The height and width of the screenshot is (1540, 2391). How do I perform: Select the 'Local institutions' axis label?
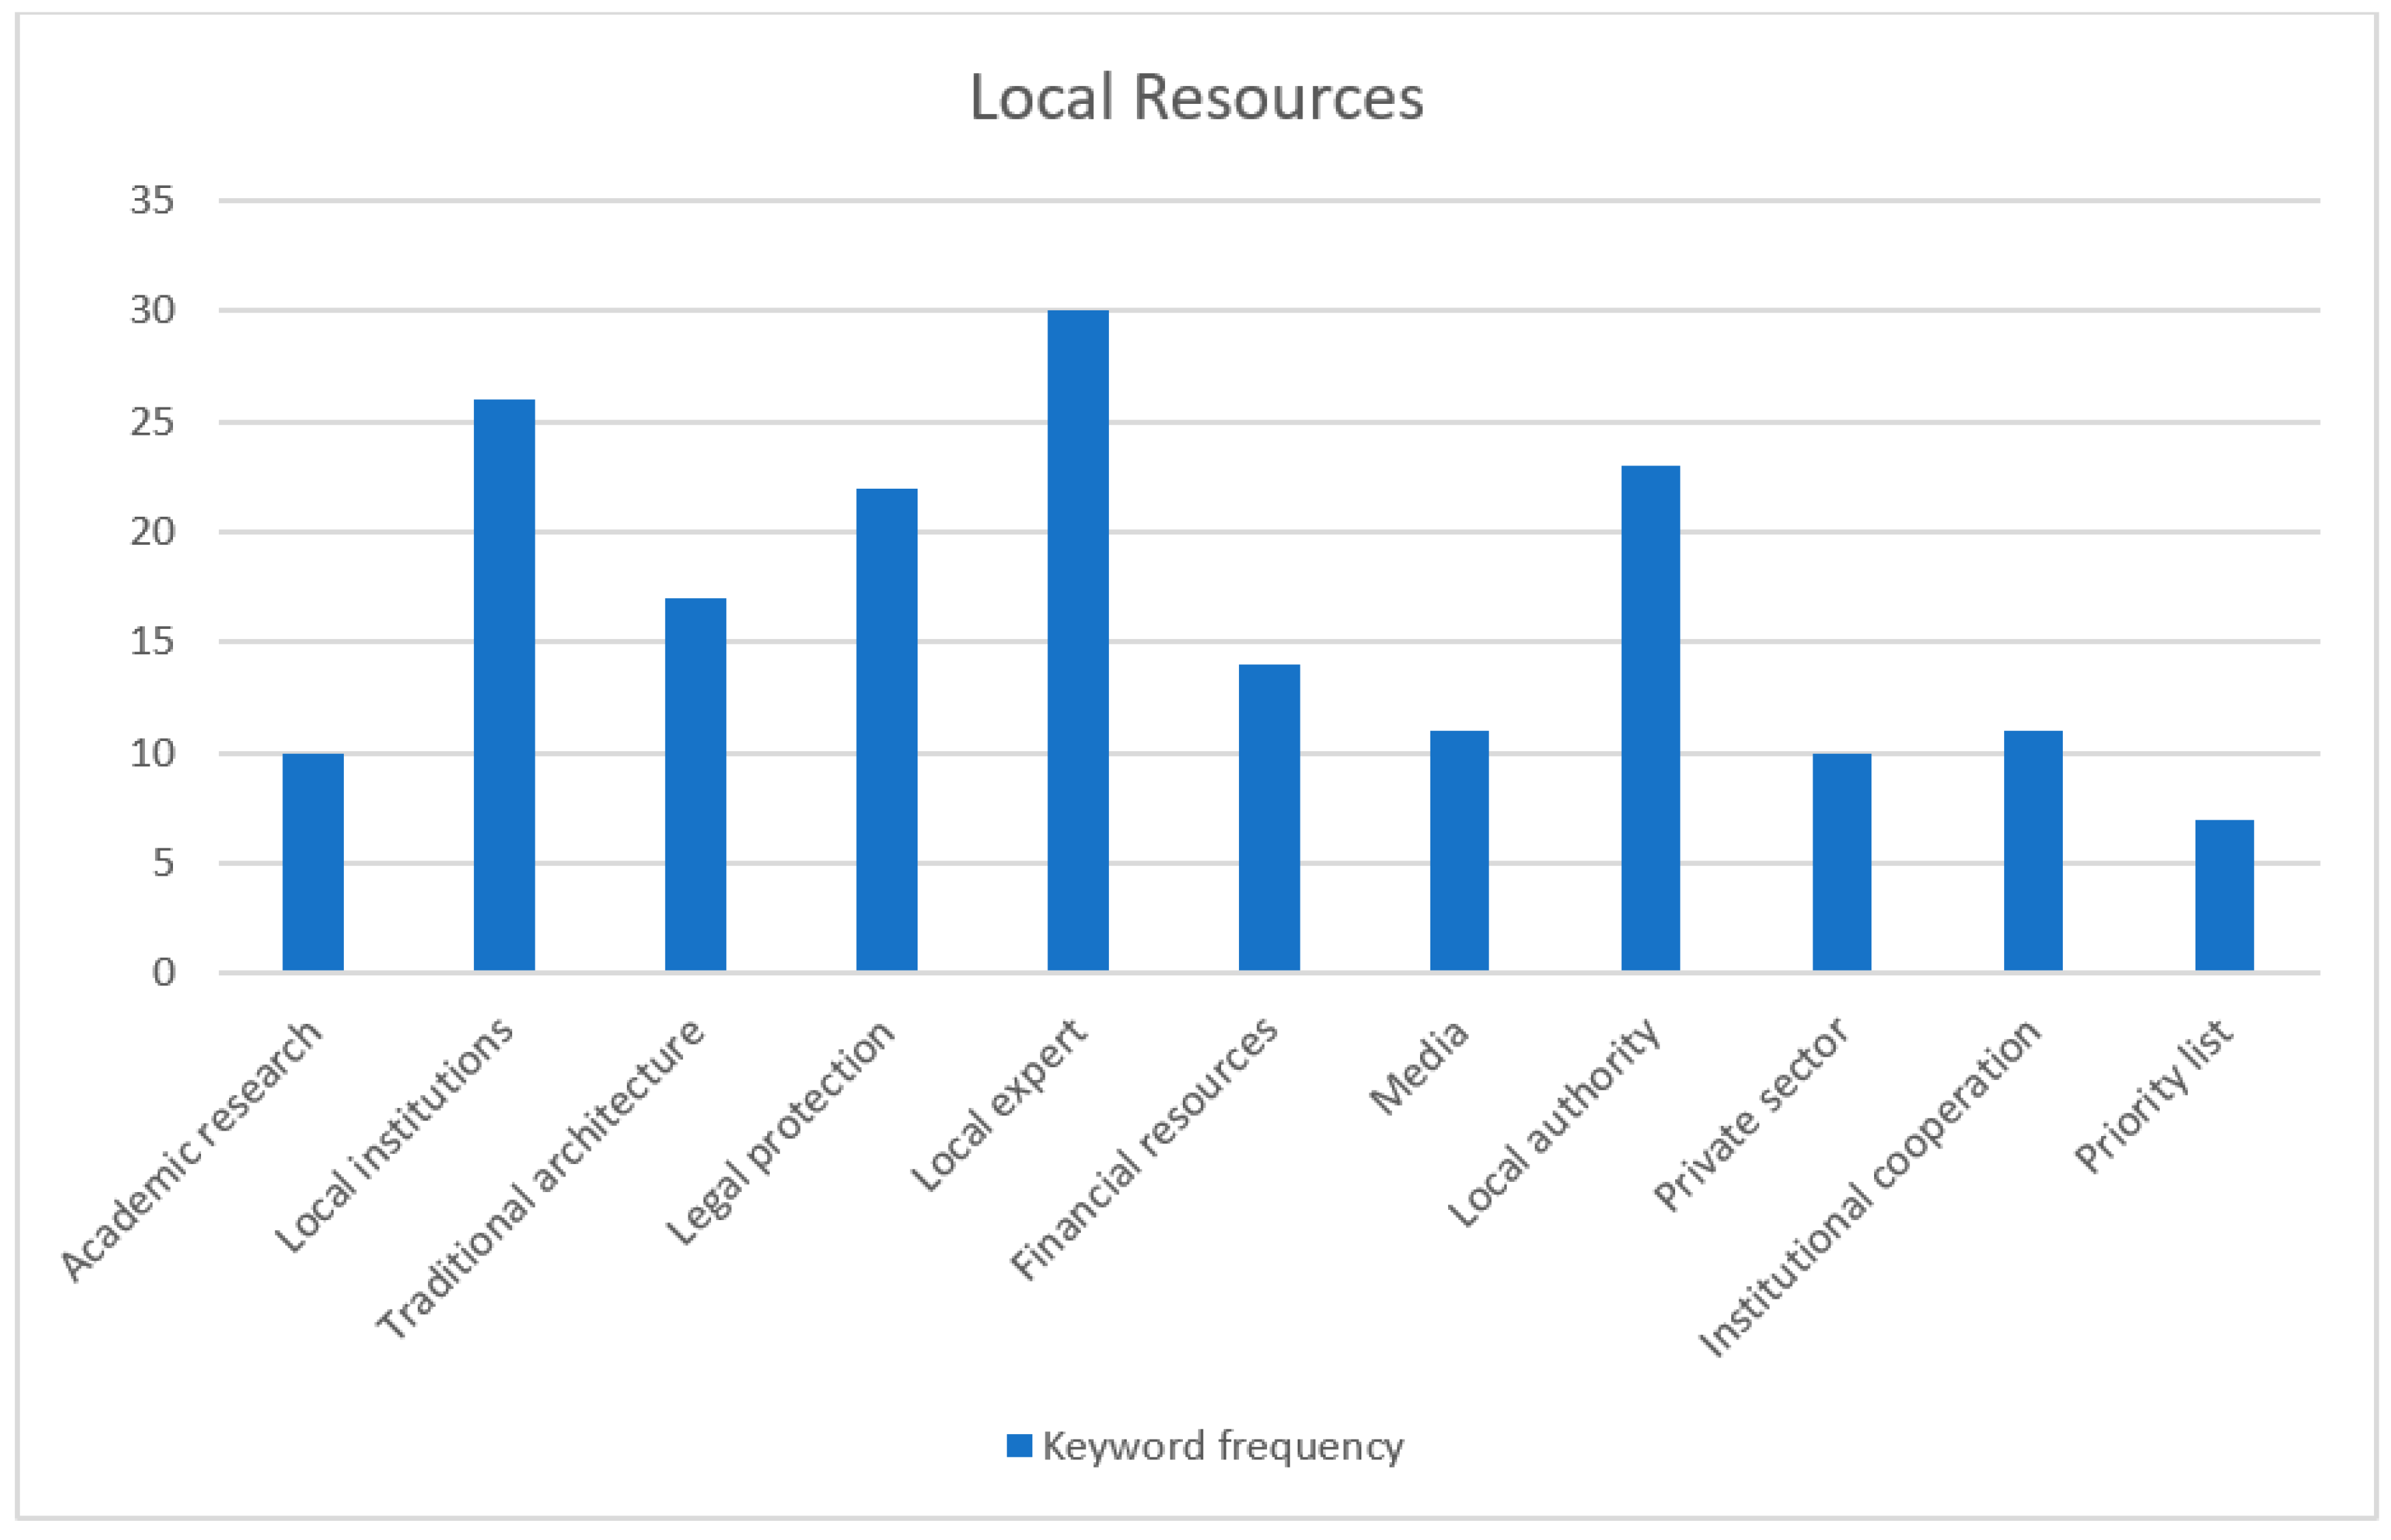(394, 1135)
